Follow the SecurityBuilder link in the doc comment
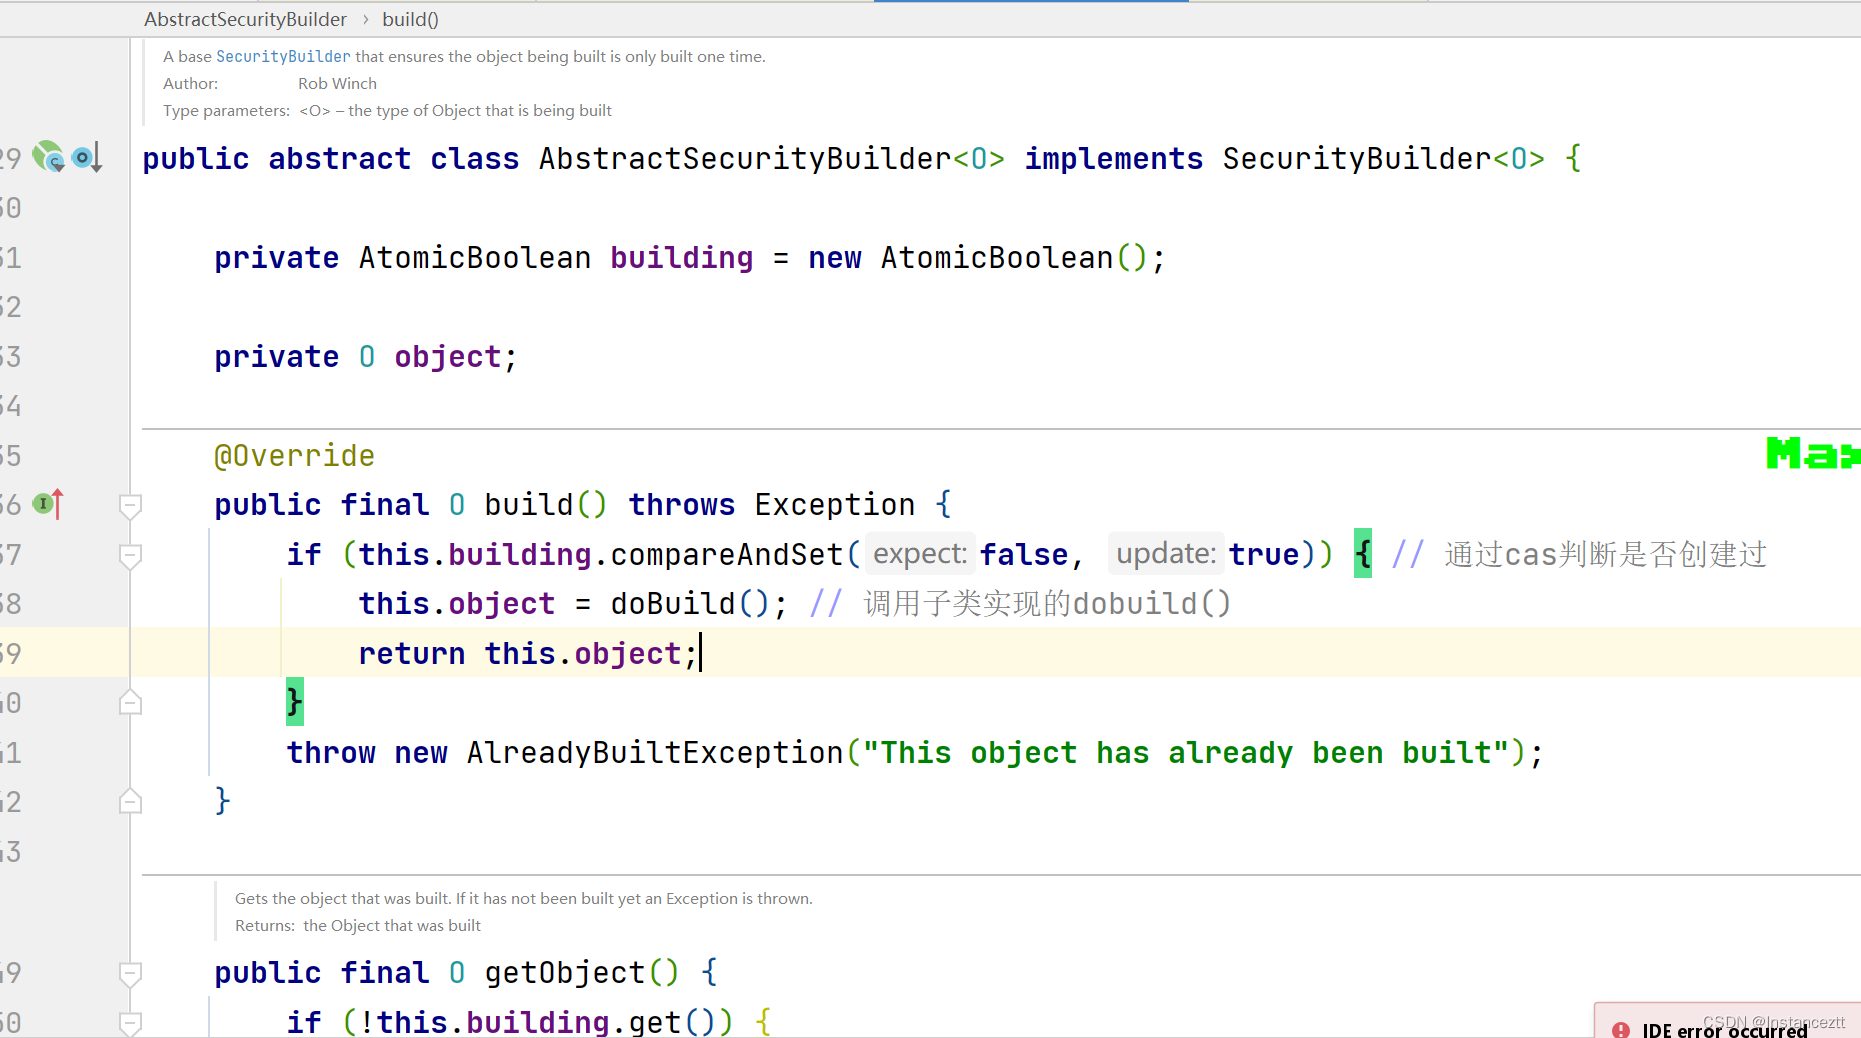 click(x=283, y=57)
